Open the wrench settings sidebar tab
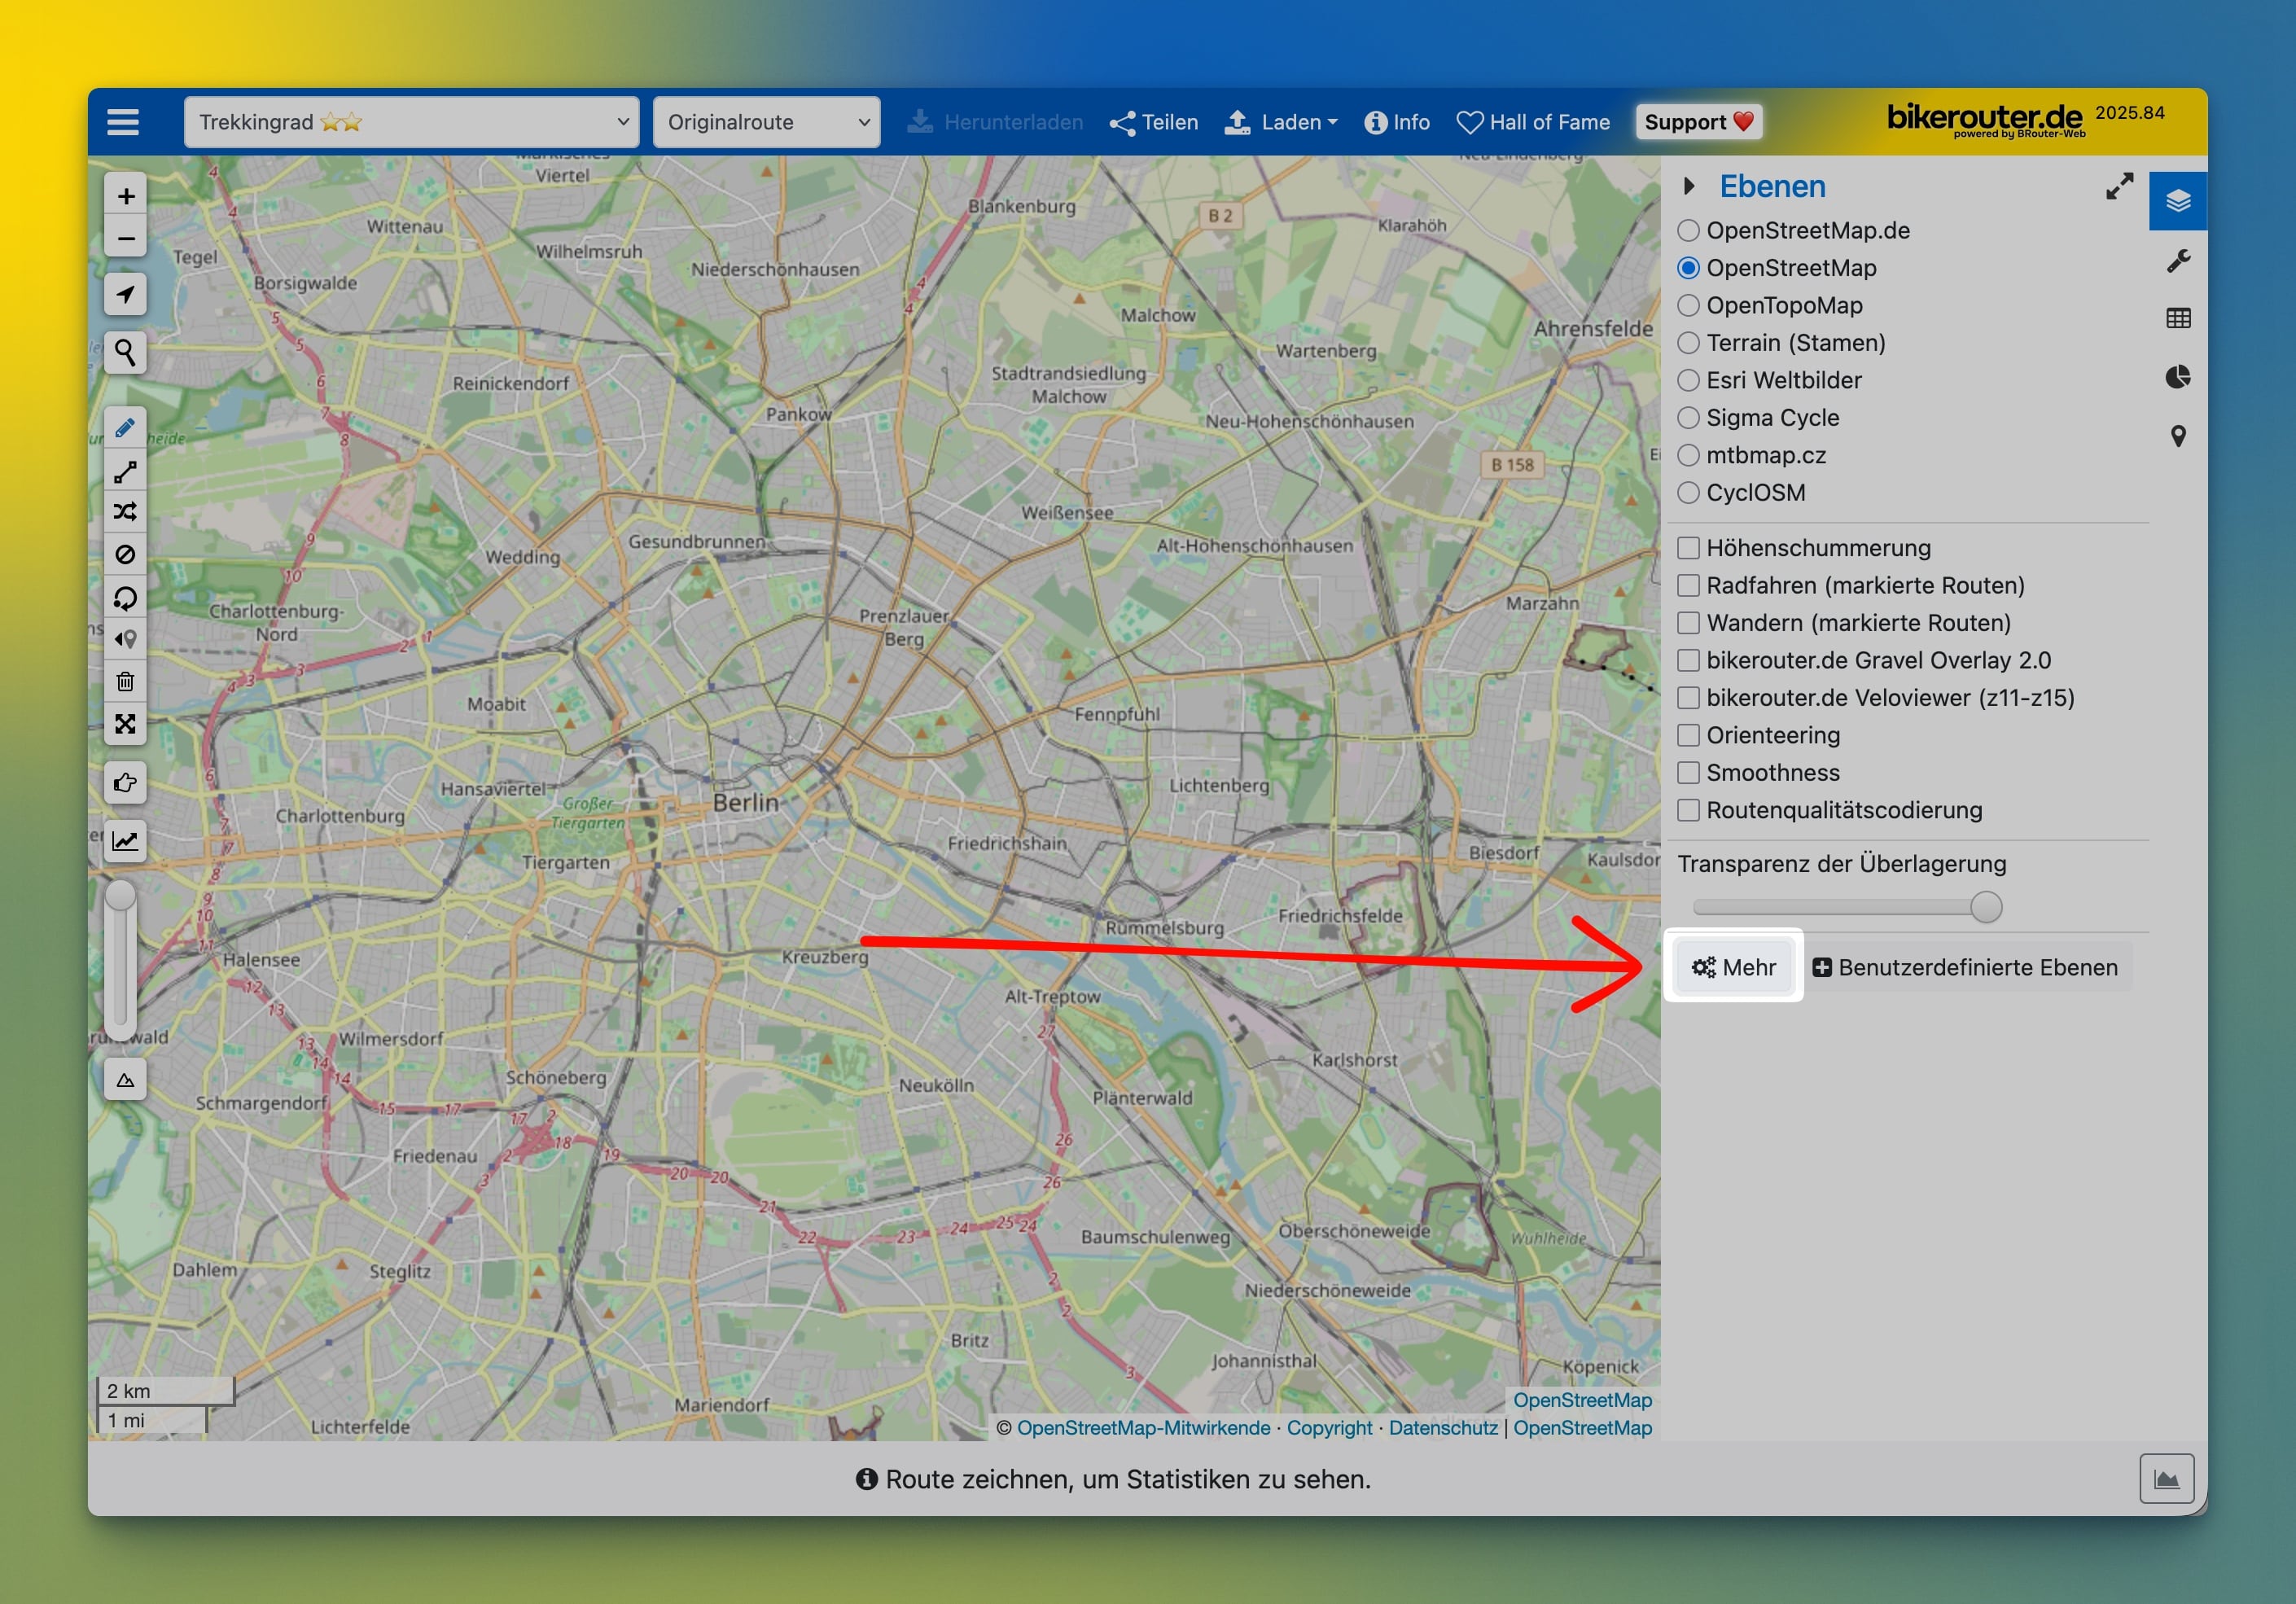The width and height of the screenshot is (2296, 1604). pyautogui.click(x=2178, y=261)
